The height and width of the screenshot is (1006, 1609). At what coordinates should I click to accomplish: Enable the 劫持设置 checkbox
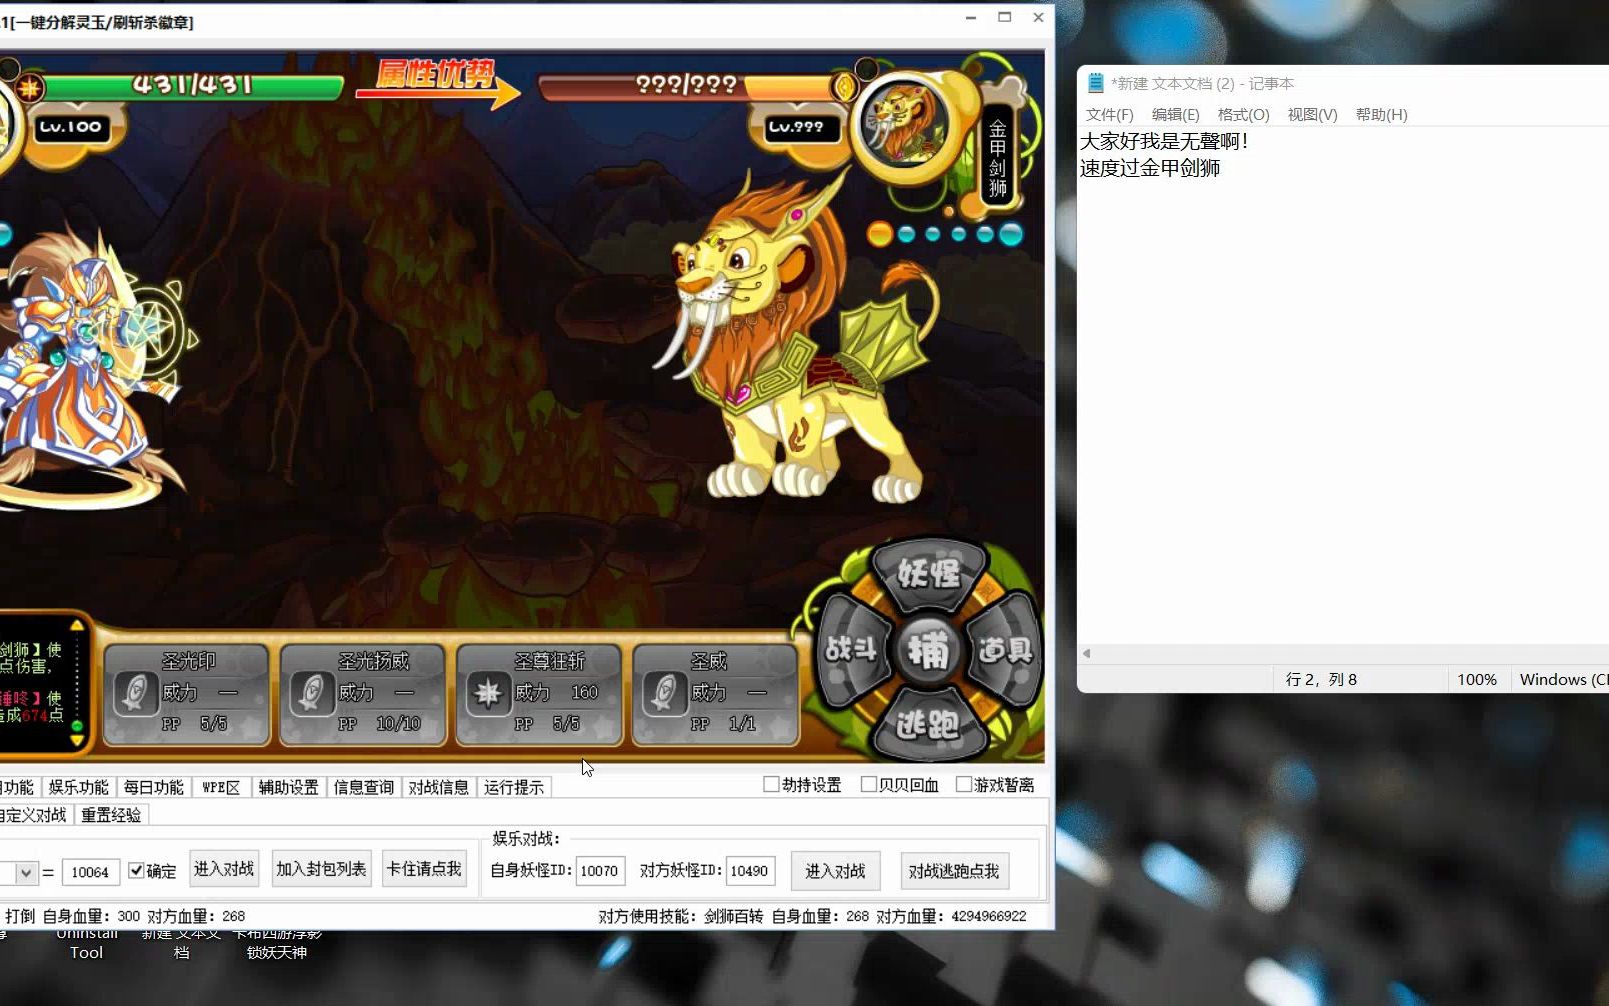click(x=771, y=785)
